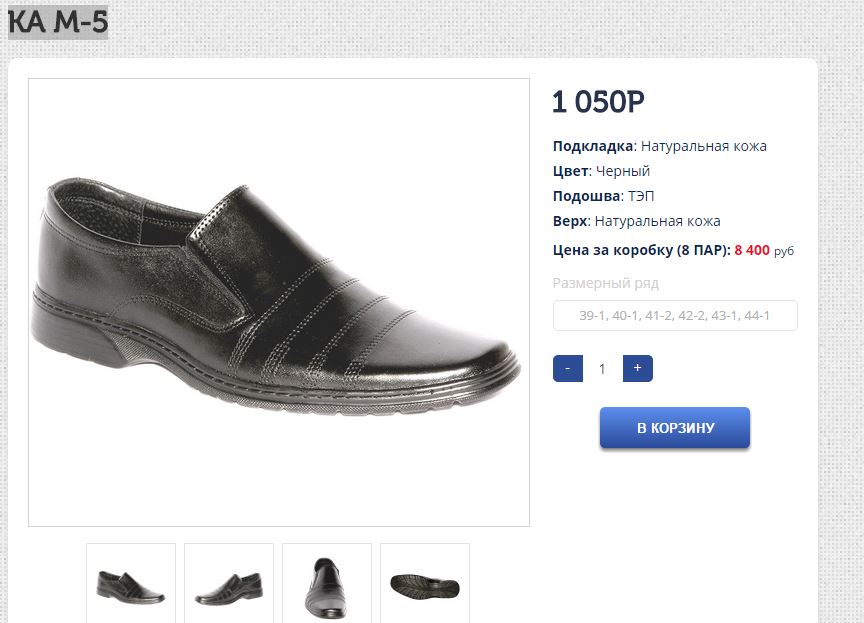864x623 pixels.
Task: Click the Верх label
Action: [569, 221]
